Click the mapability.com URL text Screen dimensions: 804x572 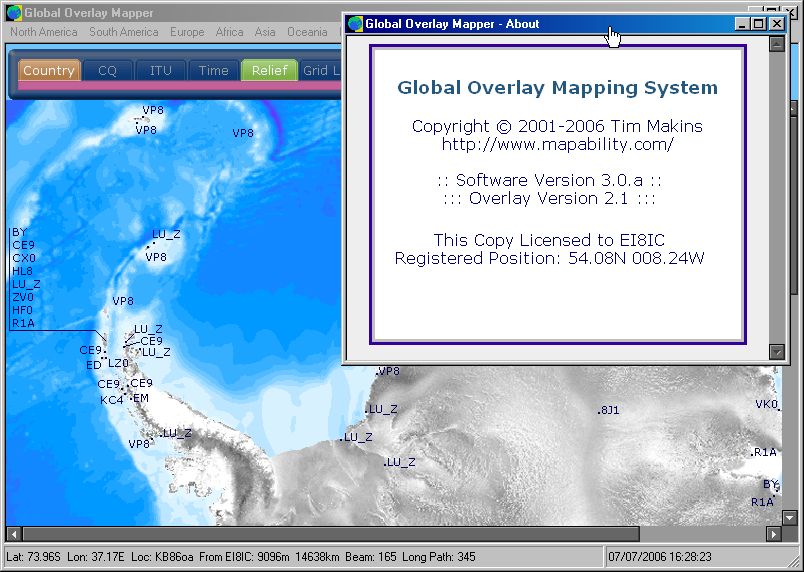click(x=557, y=144)
